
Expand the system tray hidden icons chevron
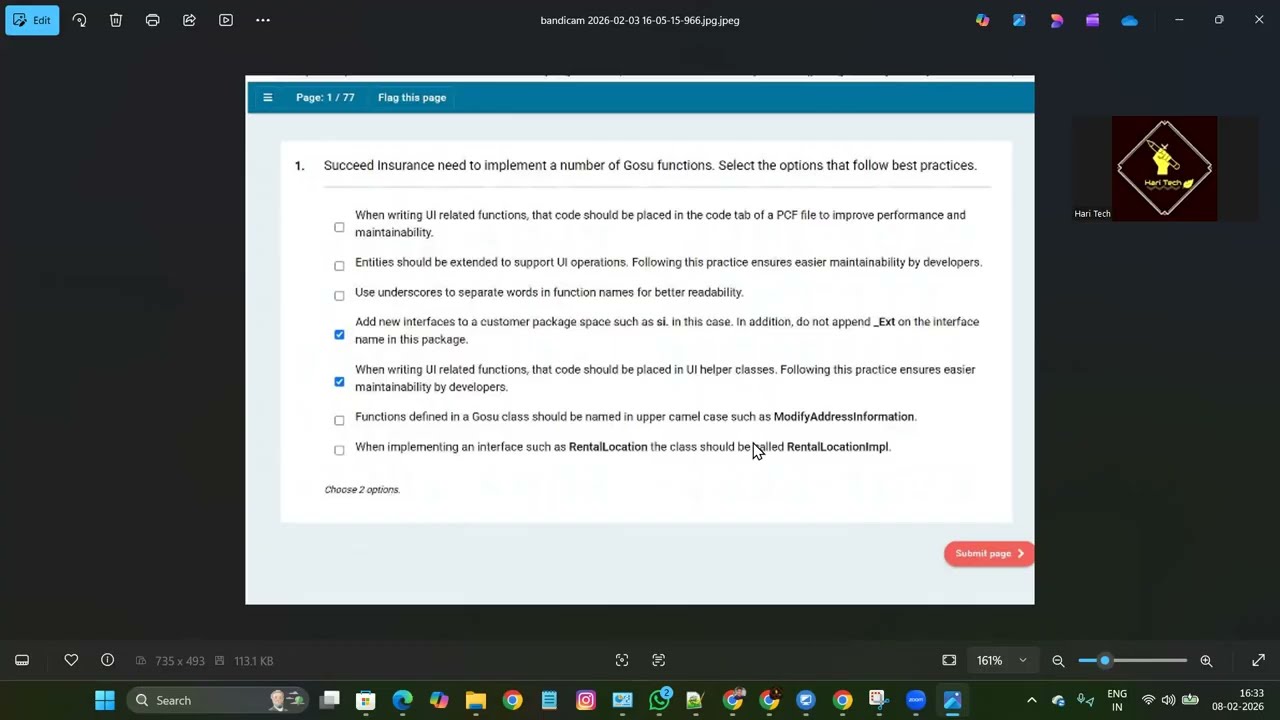click(x=1032, y=700)
